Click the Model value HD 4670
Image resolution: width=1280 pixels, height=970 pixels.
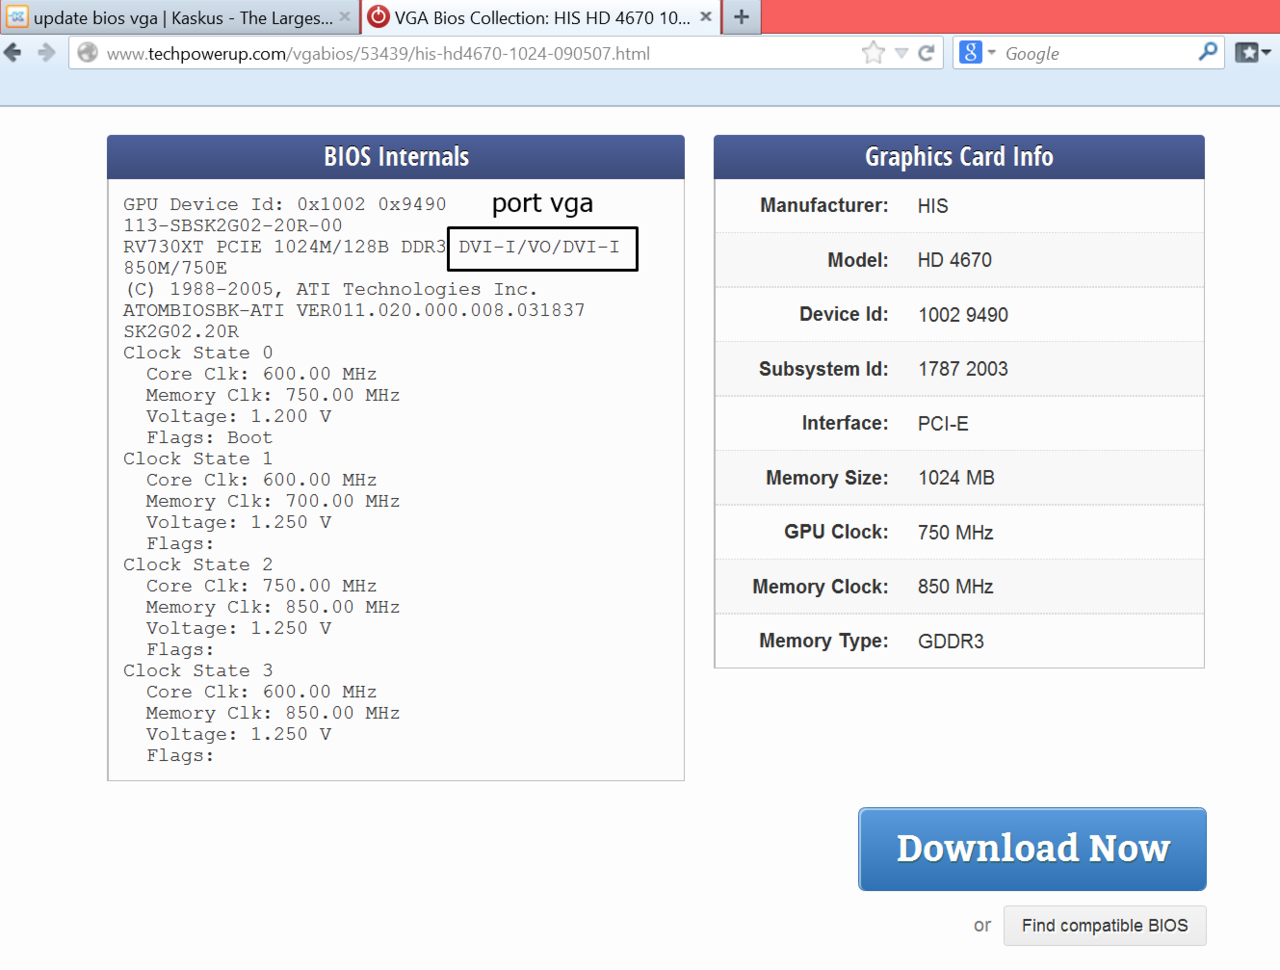click(955, 260)
